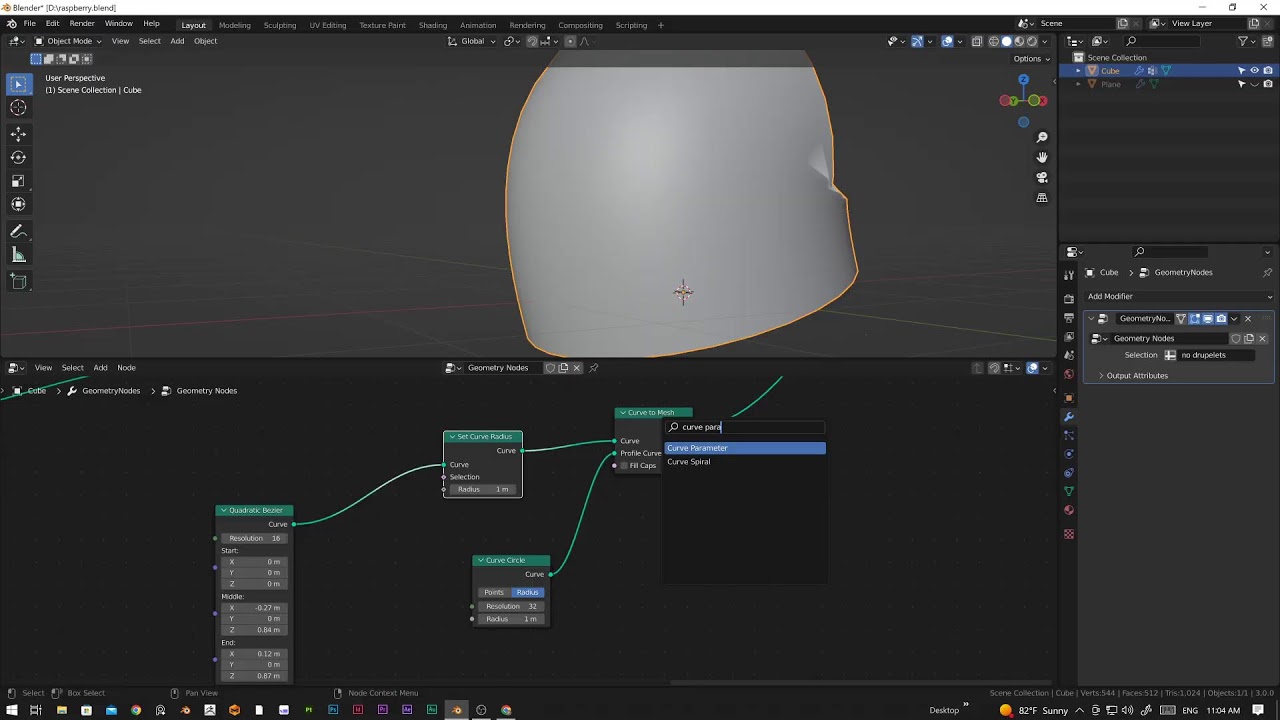Toggle snapping magnet in viewport header
1280x720 pixels.
(532, 41)
